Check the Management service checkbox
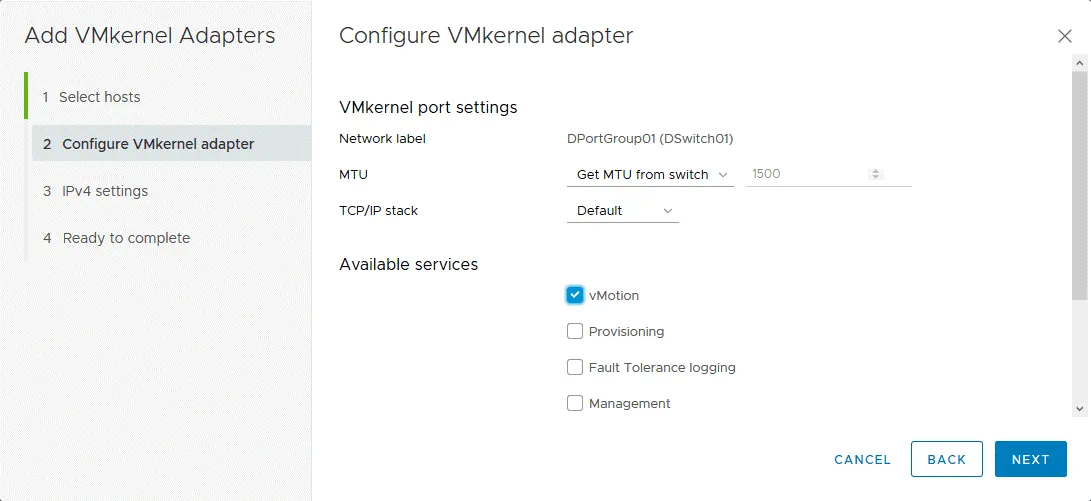Image resolution: width=1091 pixels, height=501 pixels. 575,403
